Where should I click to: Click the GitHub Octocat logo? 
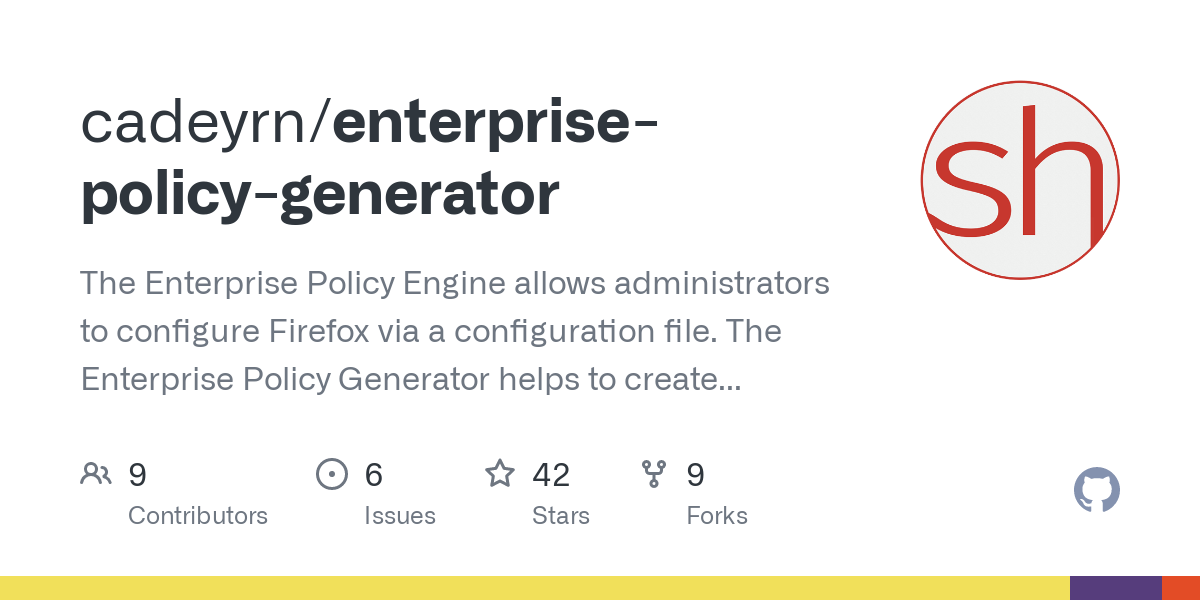1096,491
